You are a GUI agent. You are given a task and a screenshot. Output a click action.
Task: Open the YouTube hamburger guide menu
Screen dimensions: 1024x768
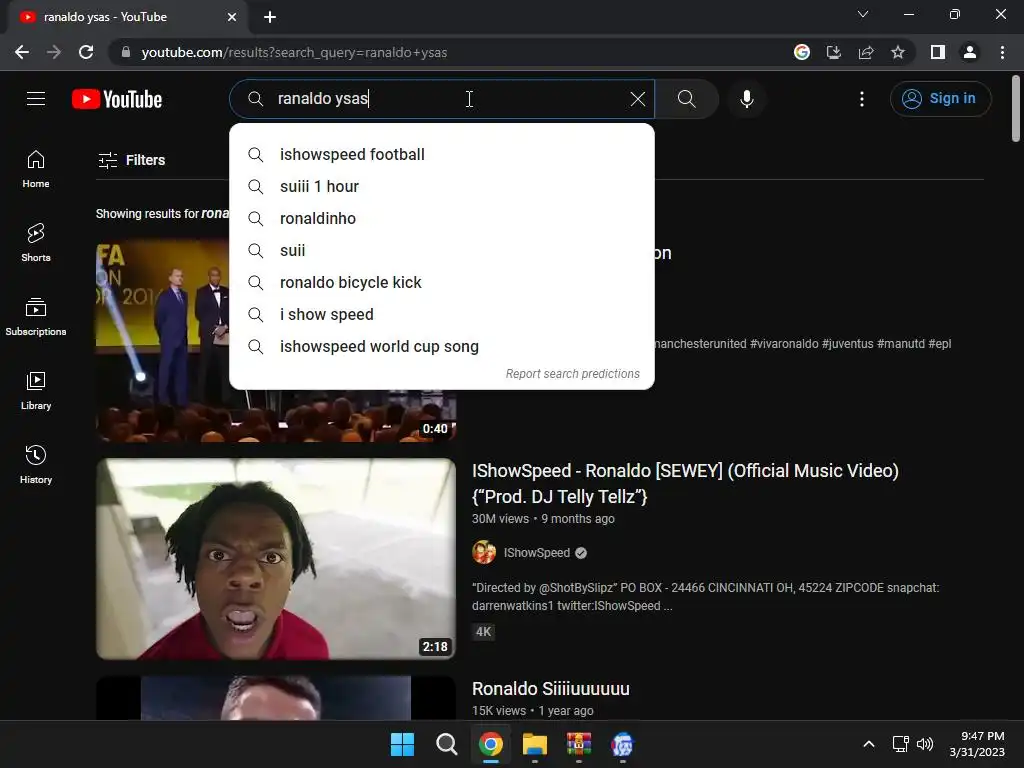click(36, 99)
